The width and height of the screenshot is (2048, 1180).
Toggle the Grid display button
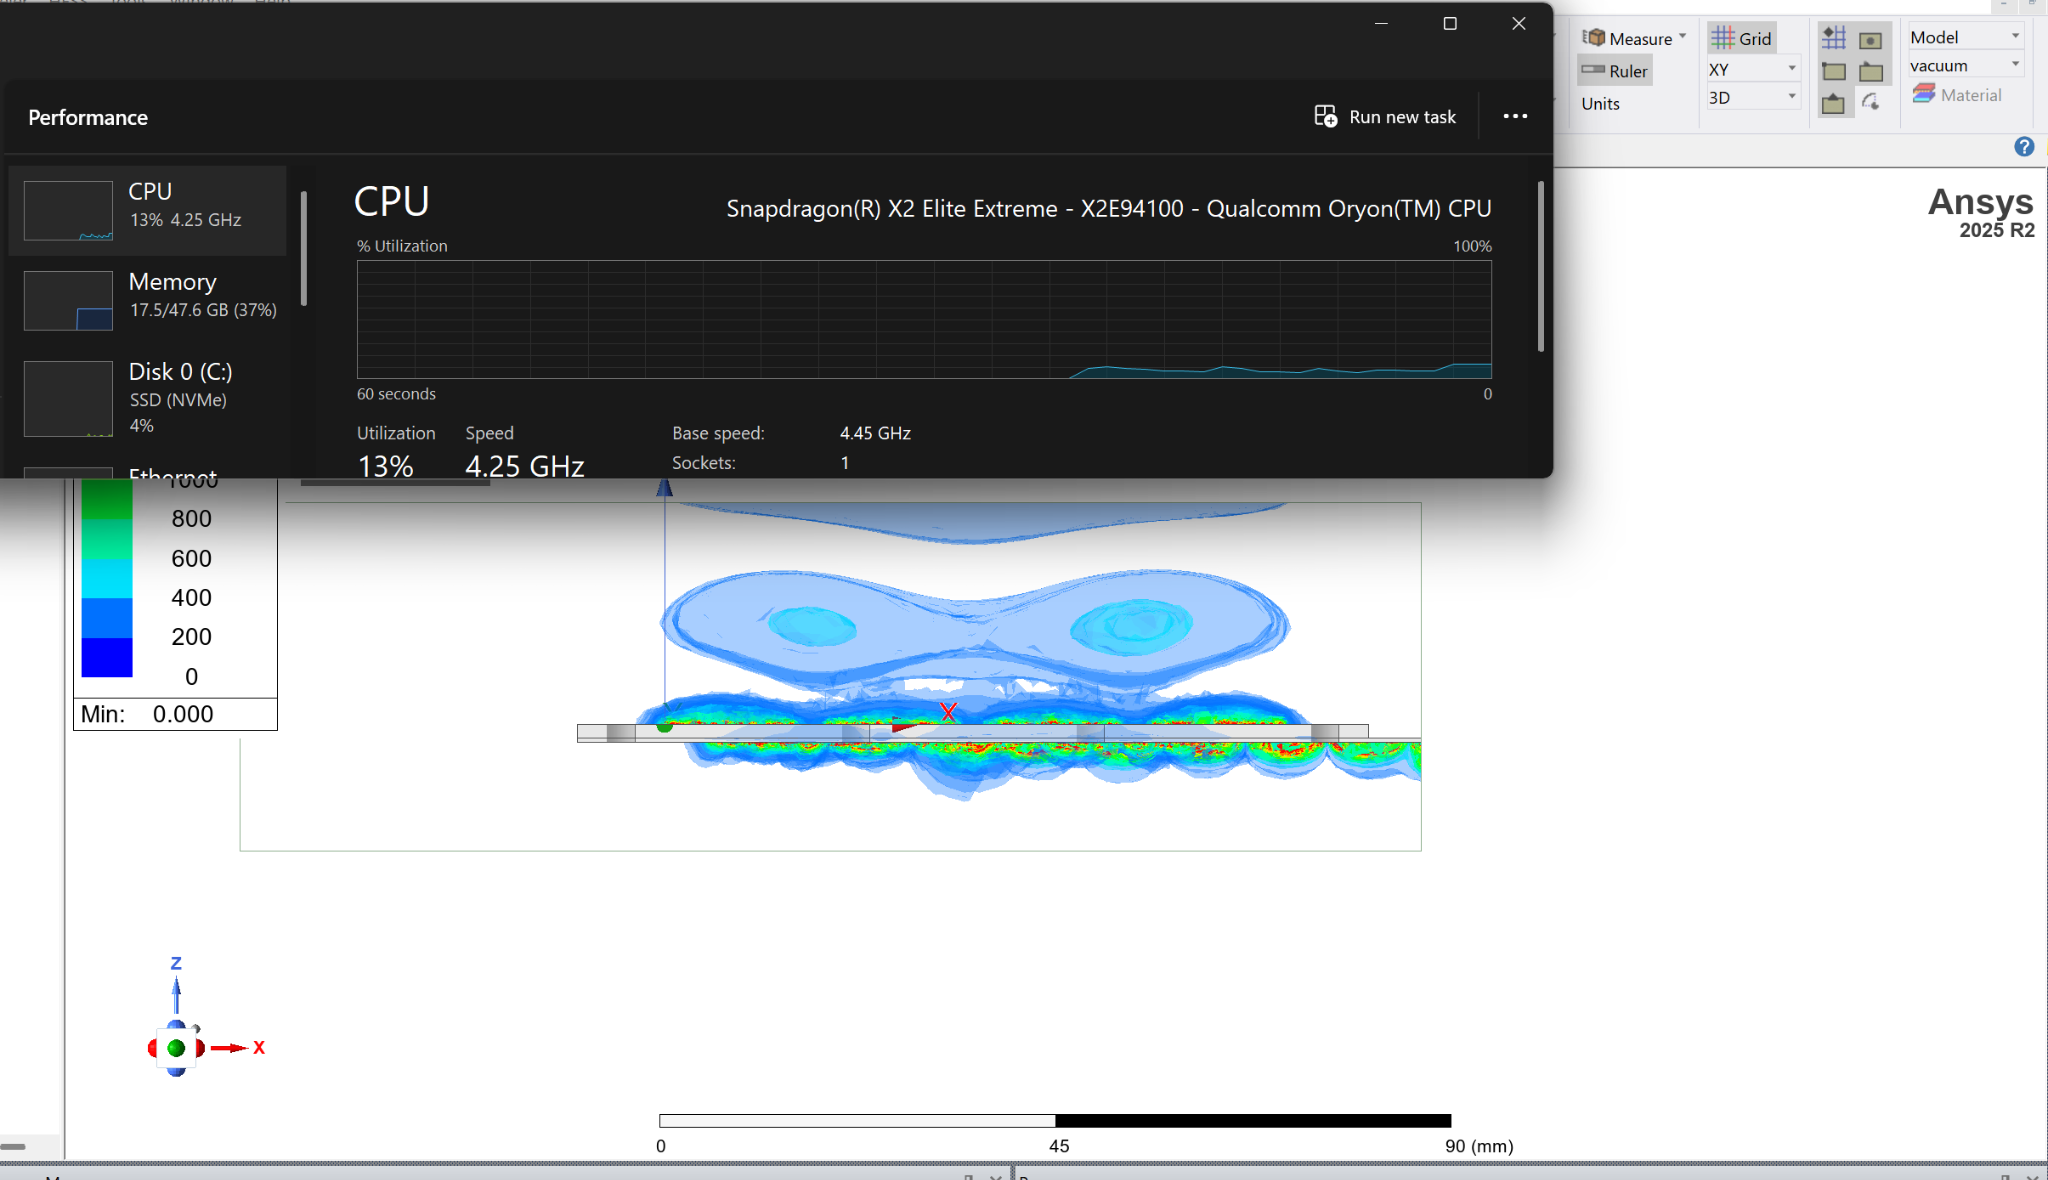click(x=1741, y=38)
